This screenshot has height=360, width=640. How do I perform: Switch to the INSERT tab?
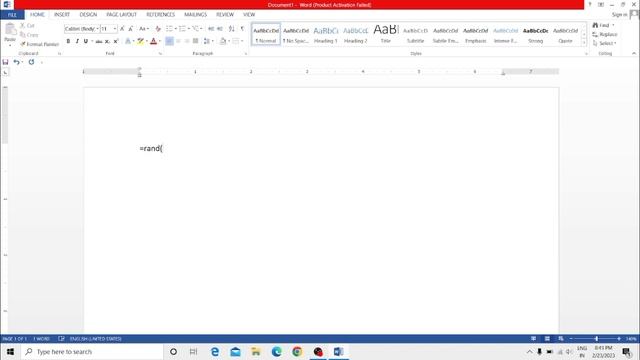pos(62,15)
